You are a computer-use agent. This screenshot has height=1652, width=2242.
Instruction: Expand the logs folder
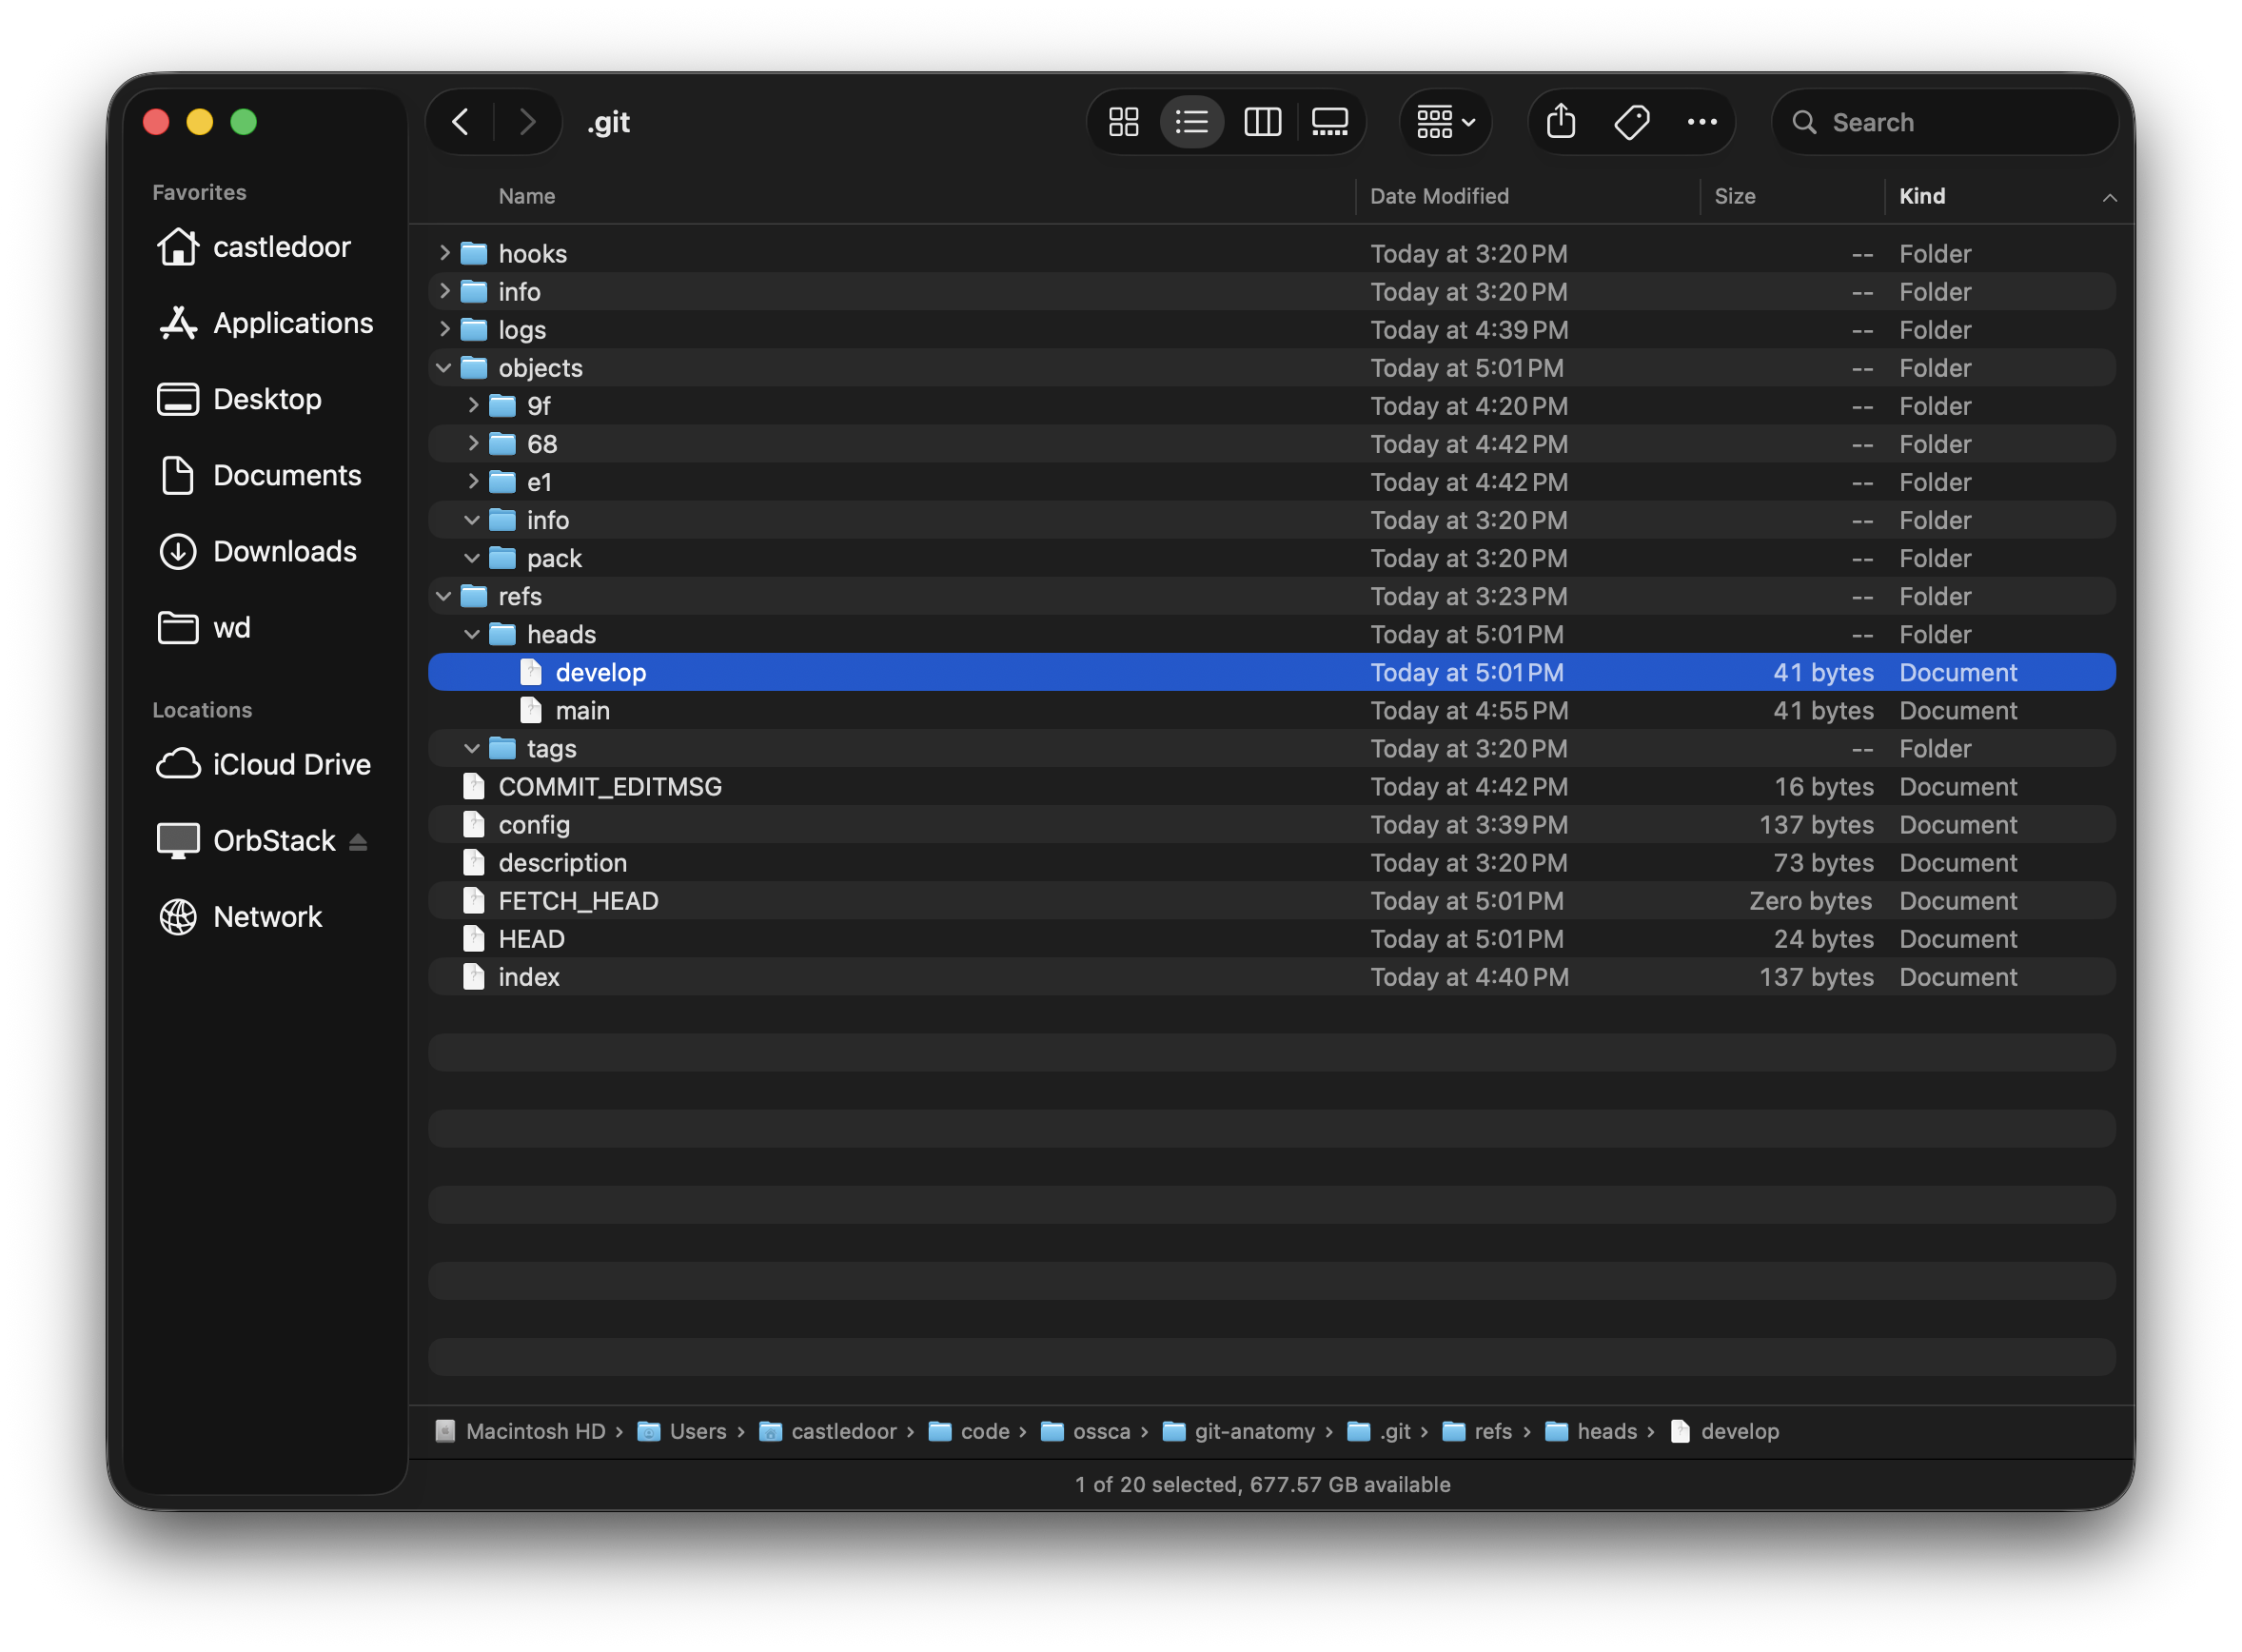pos(445,329)
